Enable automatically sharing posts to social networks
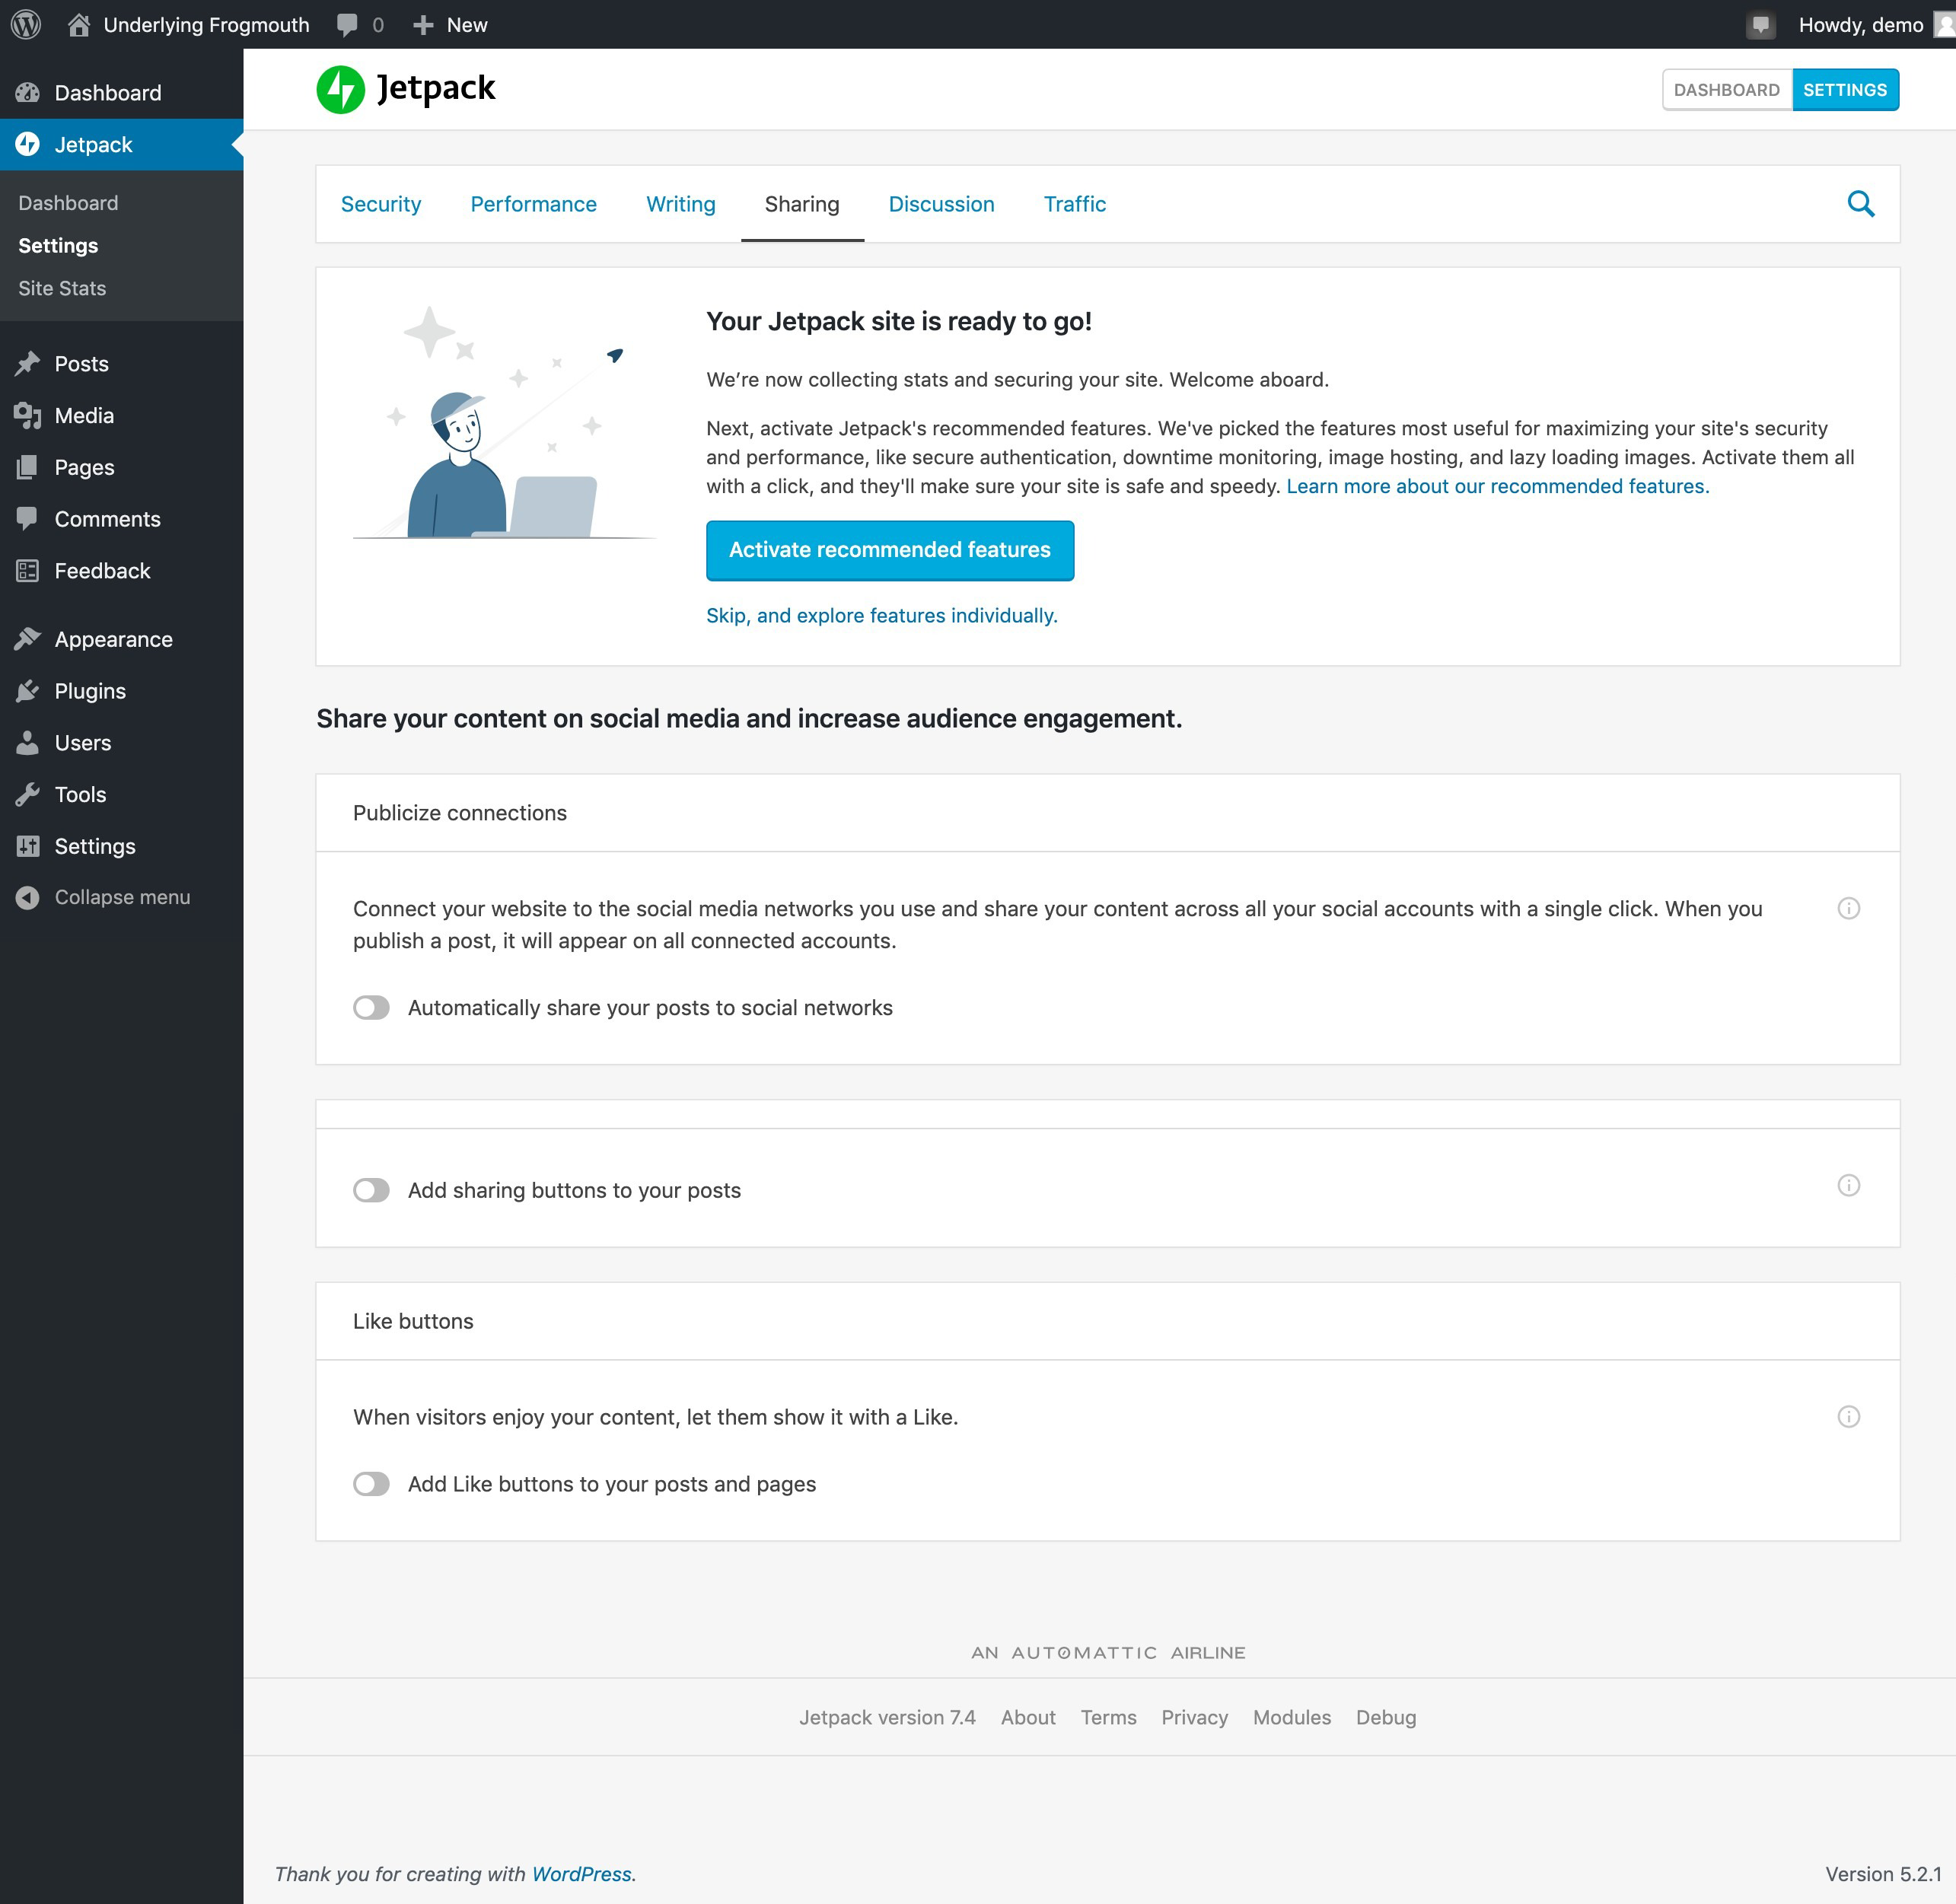Screen dimensions: 1956x1904 coord(371,1008)
